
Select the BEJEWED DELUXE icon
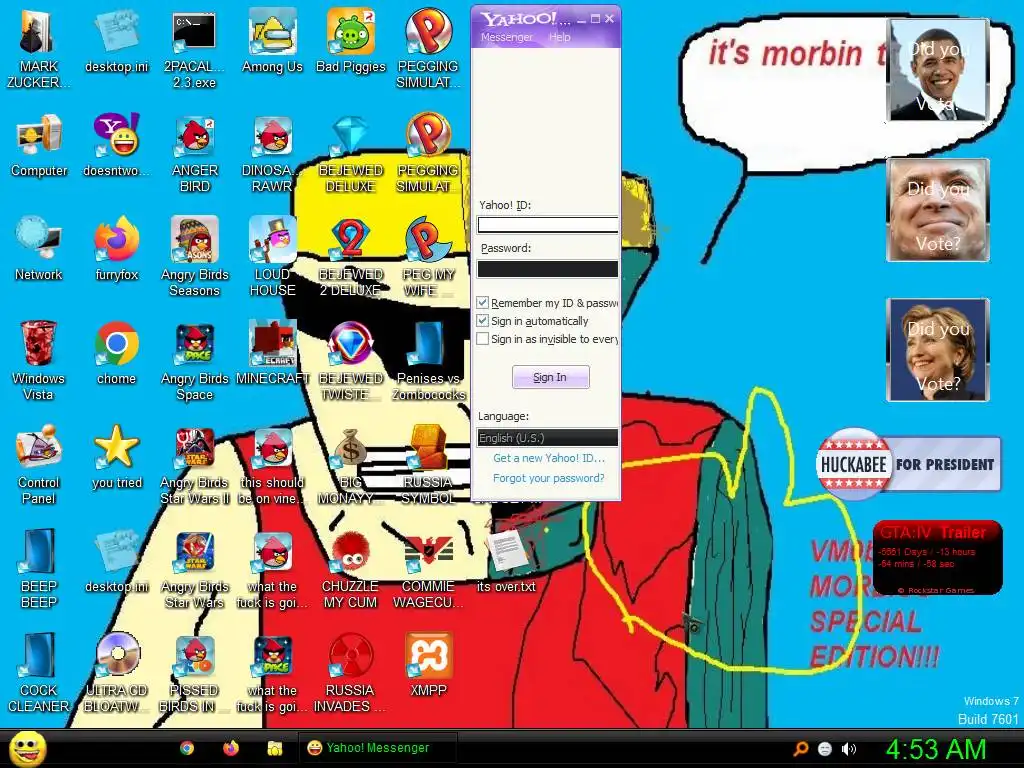(x=351, y=153)
